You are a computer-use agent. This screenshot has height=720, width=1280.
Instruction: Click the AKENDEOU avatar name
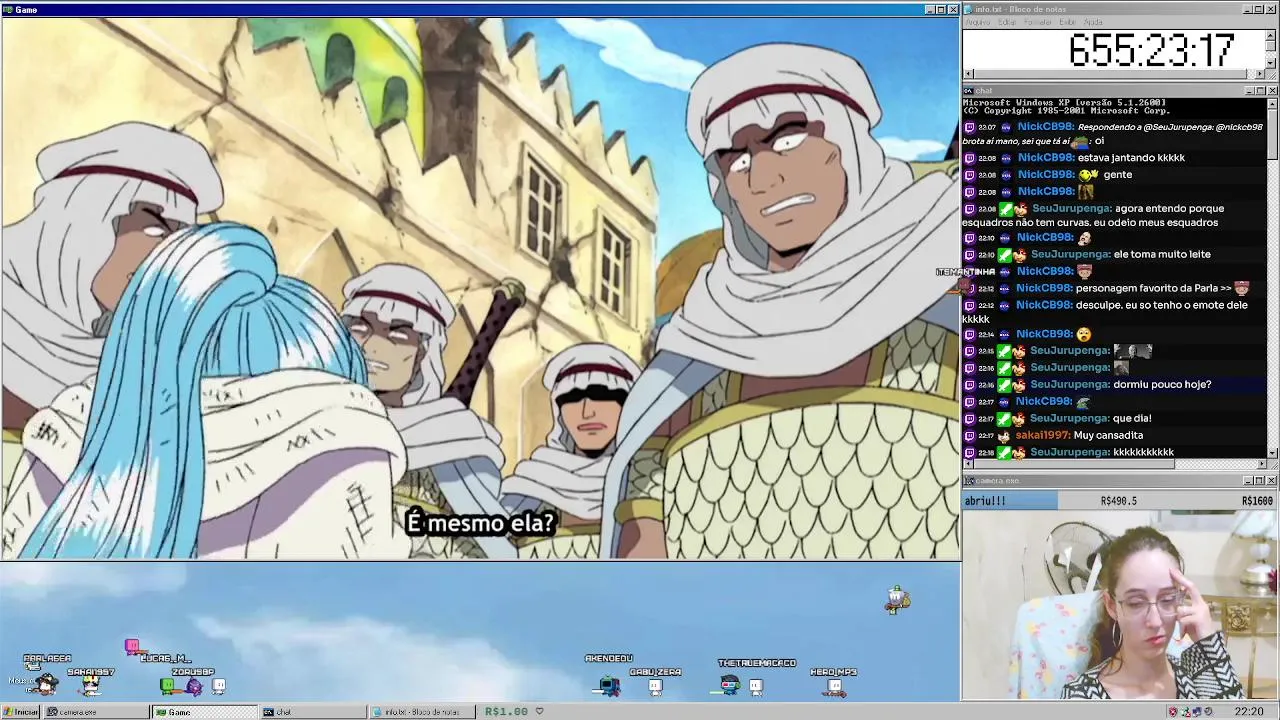pyautogui.click(x=609, y=659)
